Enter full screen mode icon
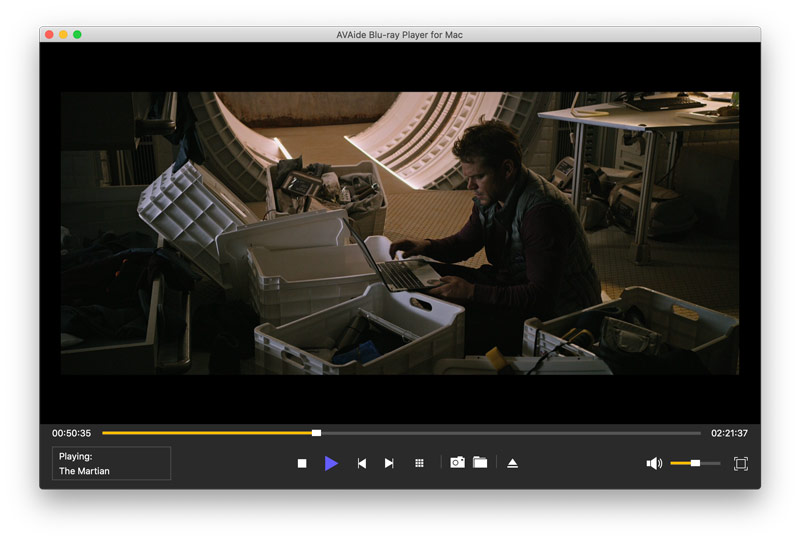The height and width of the screenshot is (541, 800). 741,463
